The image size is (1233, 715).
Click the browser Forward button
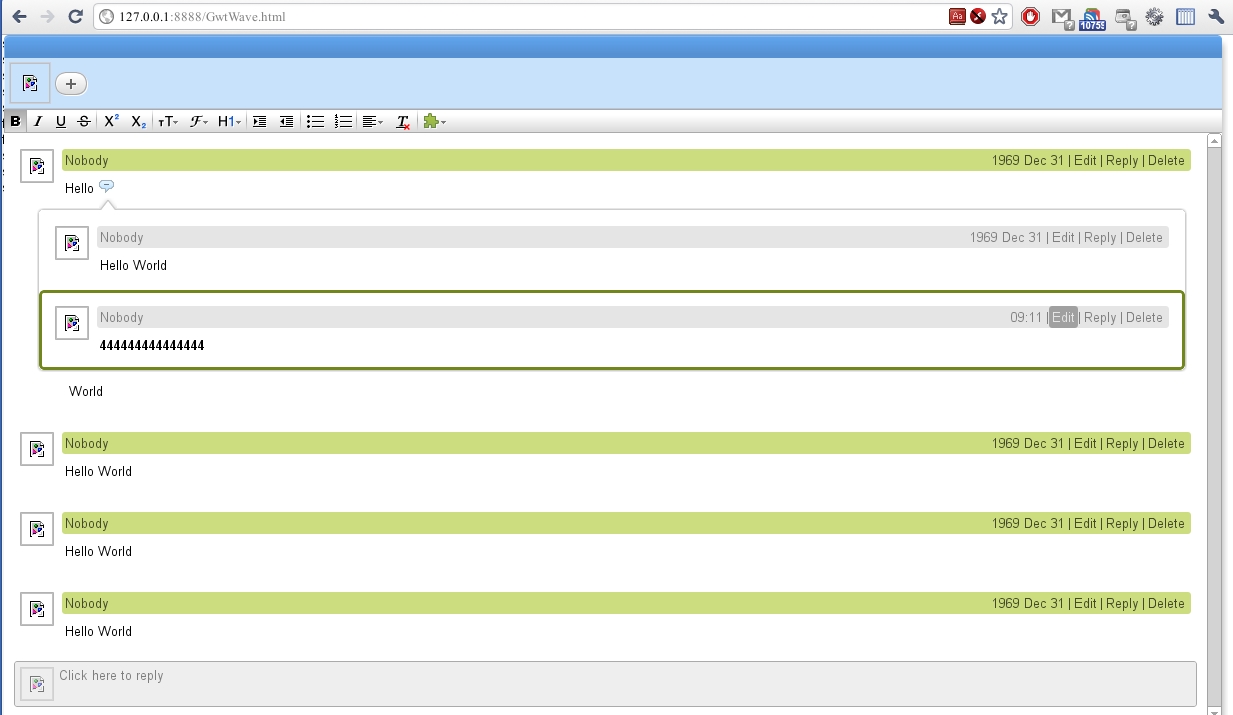coord(47,16)
